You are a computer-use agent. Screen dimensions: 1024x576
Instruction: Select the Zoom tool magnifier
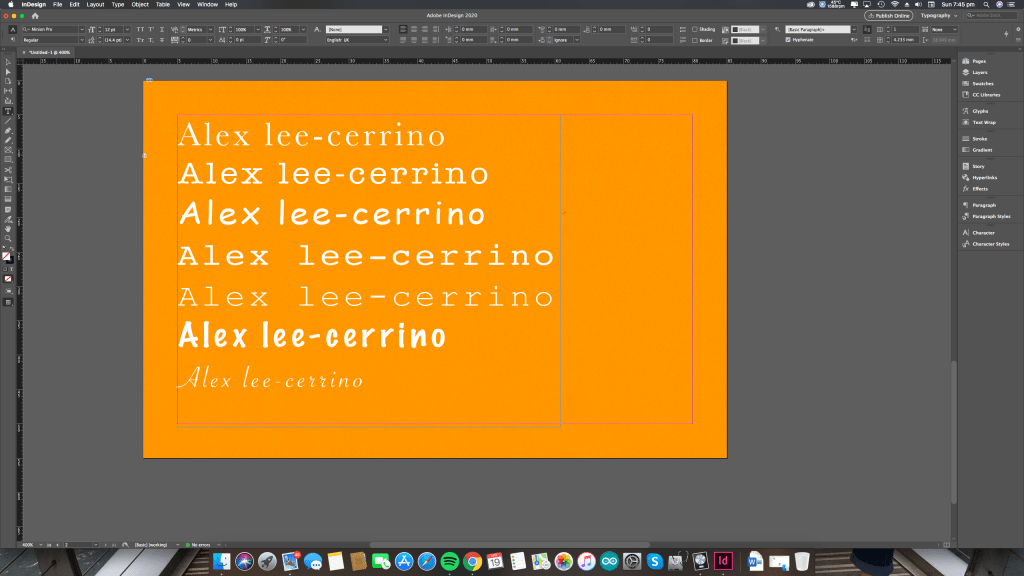pyautogui.click(x=8, y=238)
